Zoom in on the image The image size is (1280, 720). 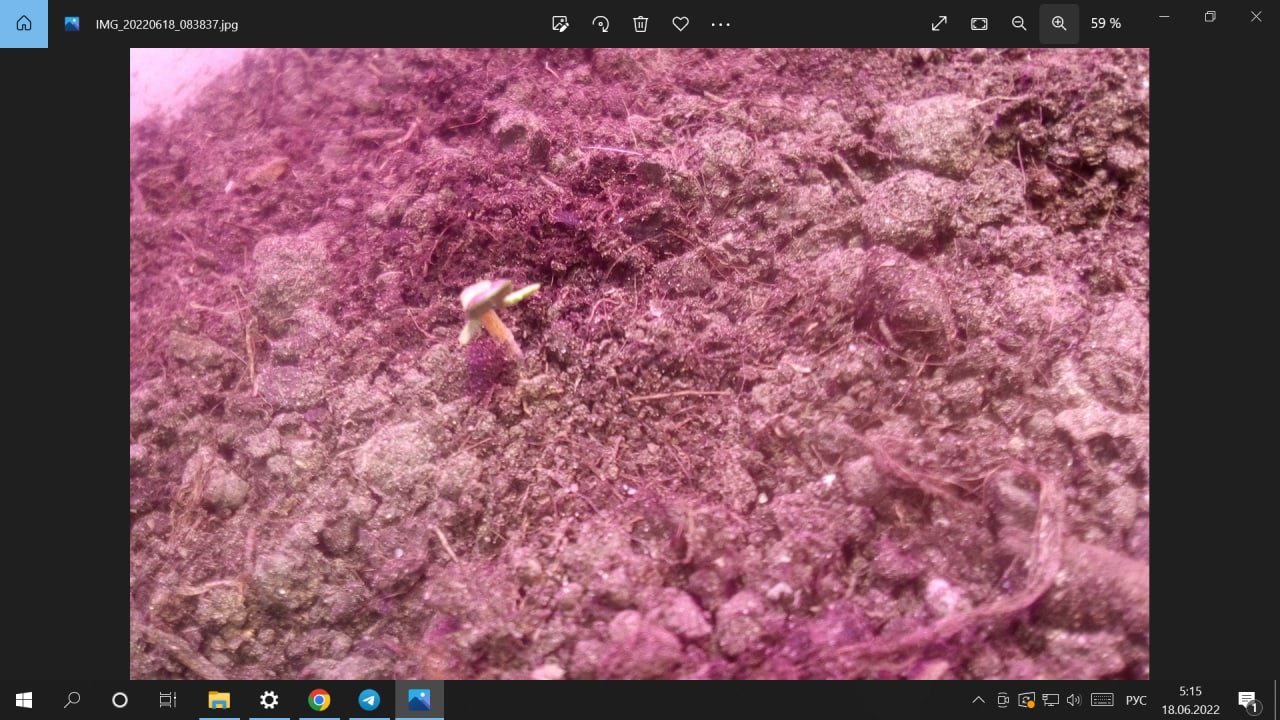click(1059, 24)
